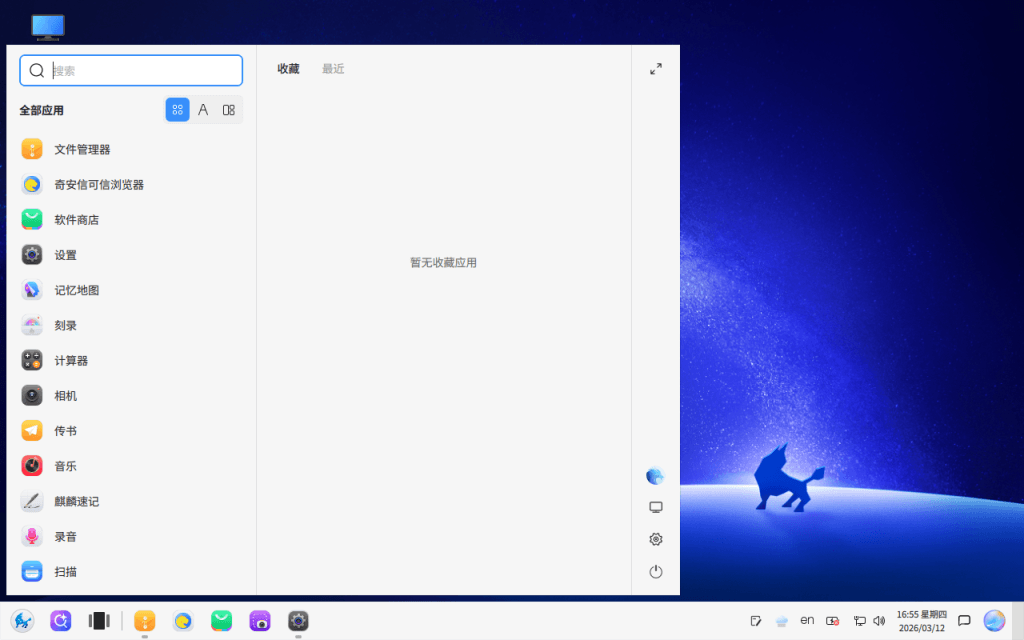Open the notes tray icon
This screenshot has height=640, width=1024.
[x=756, y=621]
